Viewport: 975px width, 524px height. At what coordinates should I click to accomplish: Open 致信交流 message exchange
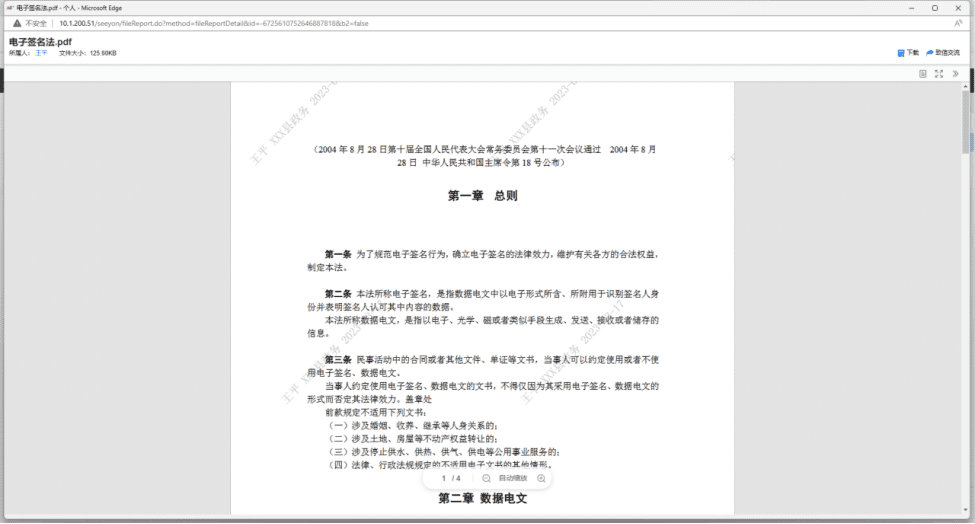coord(943,53)
